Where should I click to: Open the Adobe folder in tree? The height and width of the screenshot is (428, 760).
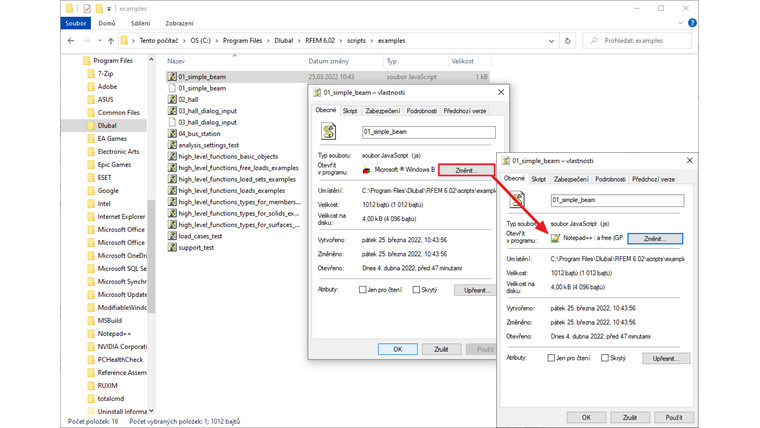pos(107,86)
